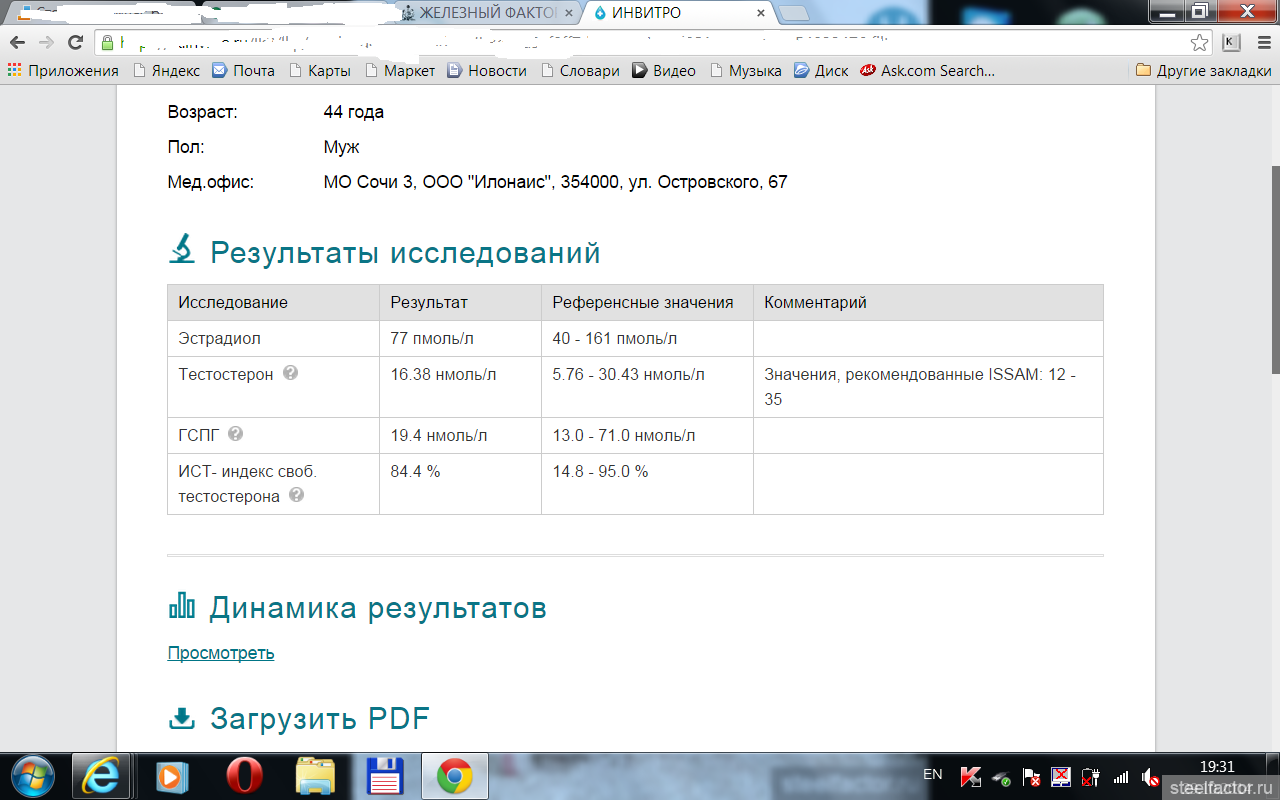This screenshot has width=1280, height=800.
Task: Open Приложения apps shortcut
Action: point(63,71)
